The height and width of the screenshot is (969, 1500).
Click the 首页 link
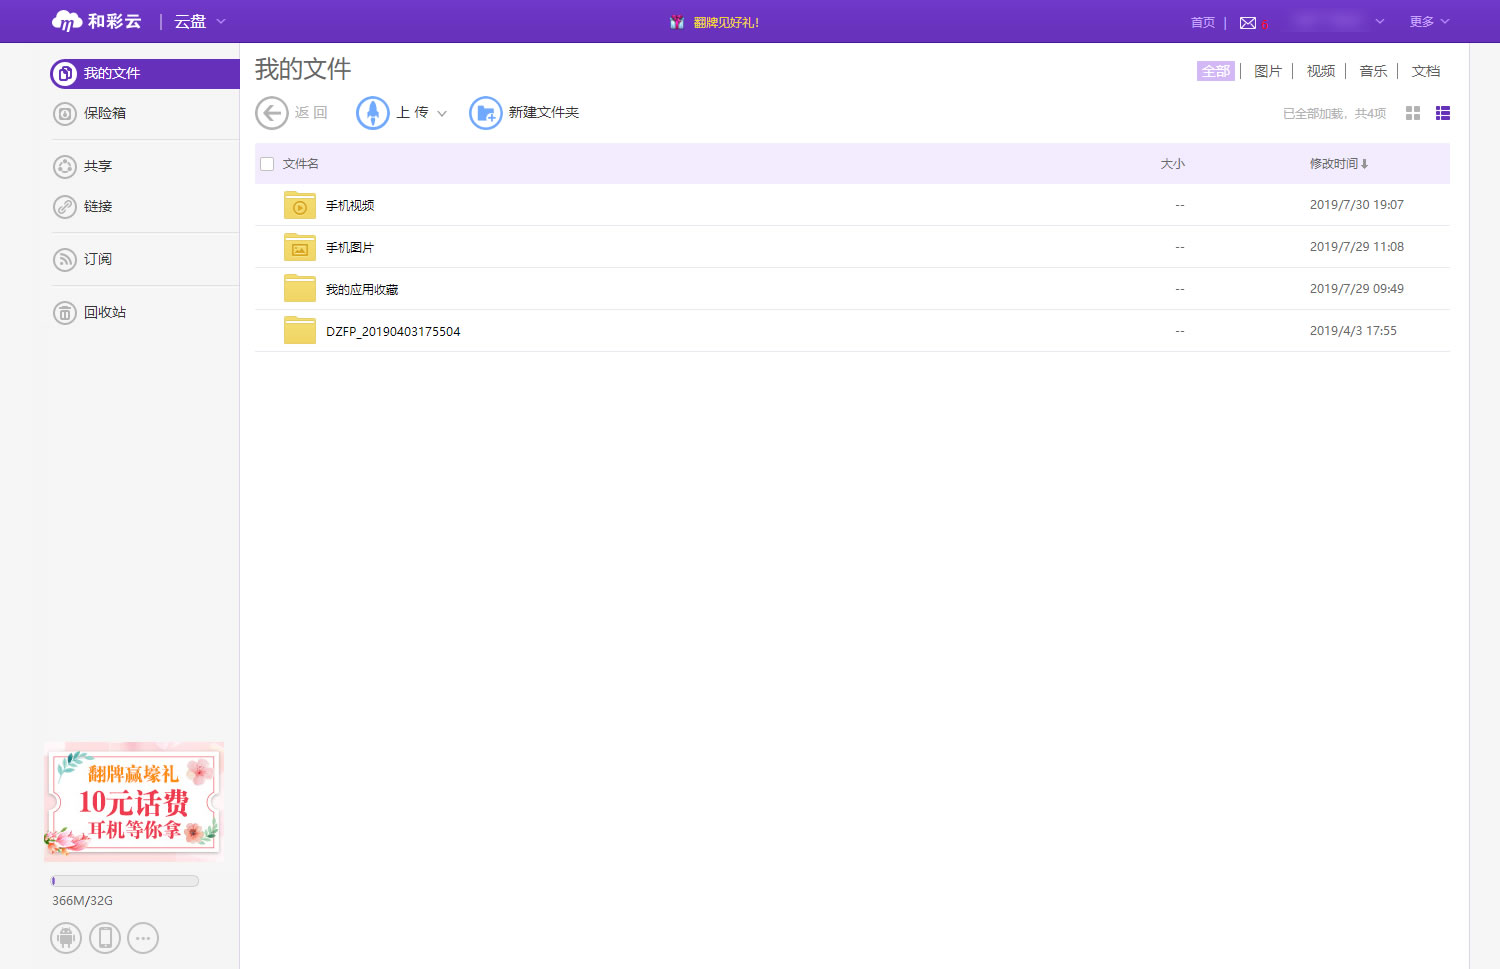[1202, 22]
